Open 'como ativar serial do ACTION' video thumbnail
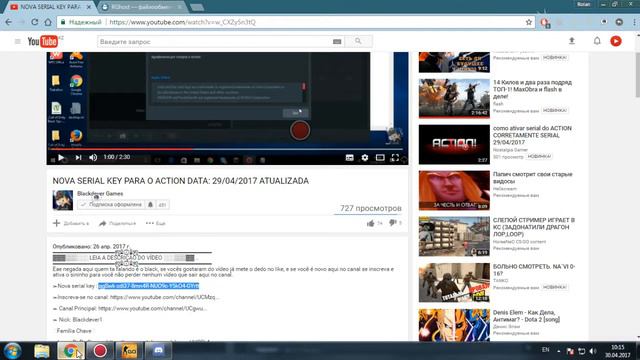 (x=454, y=144)
